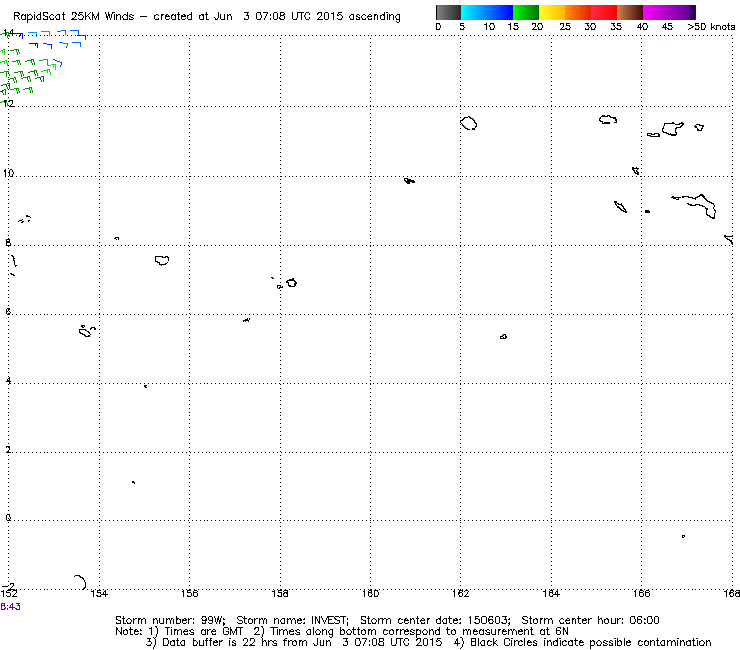
Task: Click latitude label 6 on left axis
Action: click(x=8, y=312)
